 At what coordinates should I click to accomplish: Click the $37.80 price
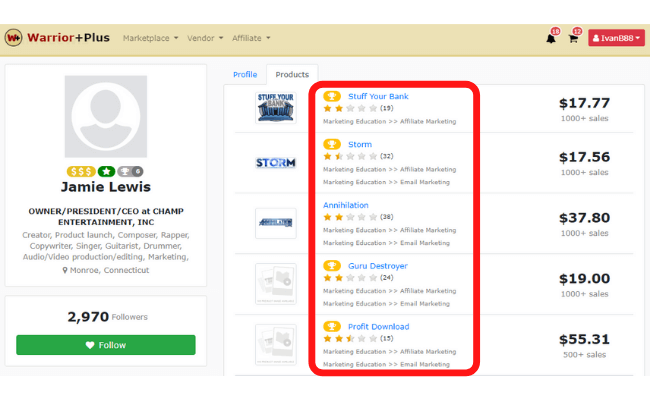pos(585,218)
